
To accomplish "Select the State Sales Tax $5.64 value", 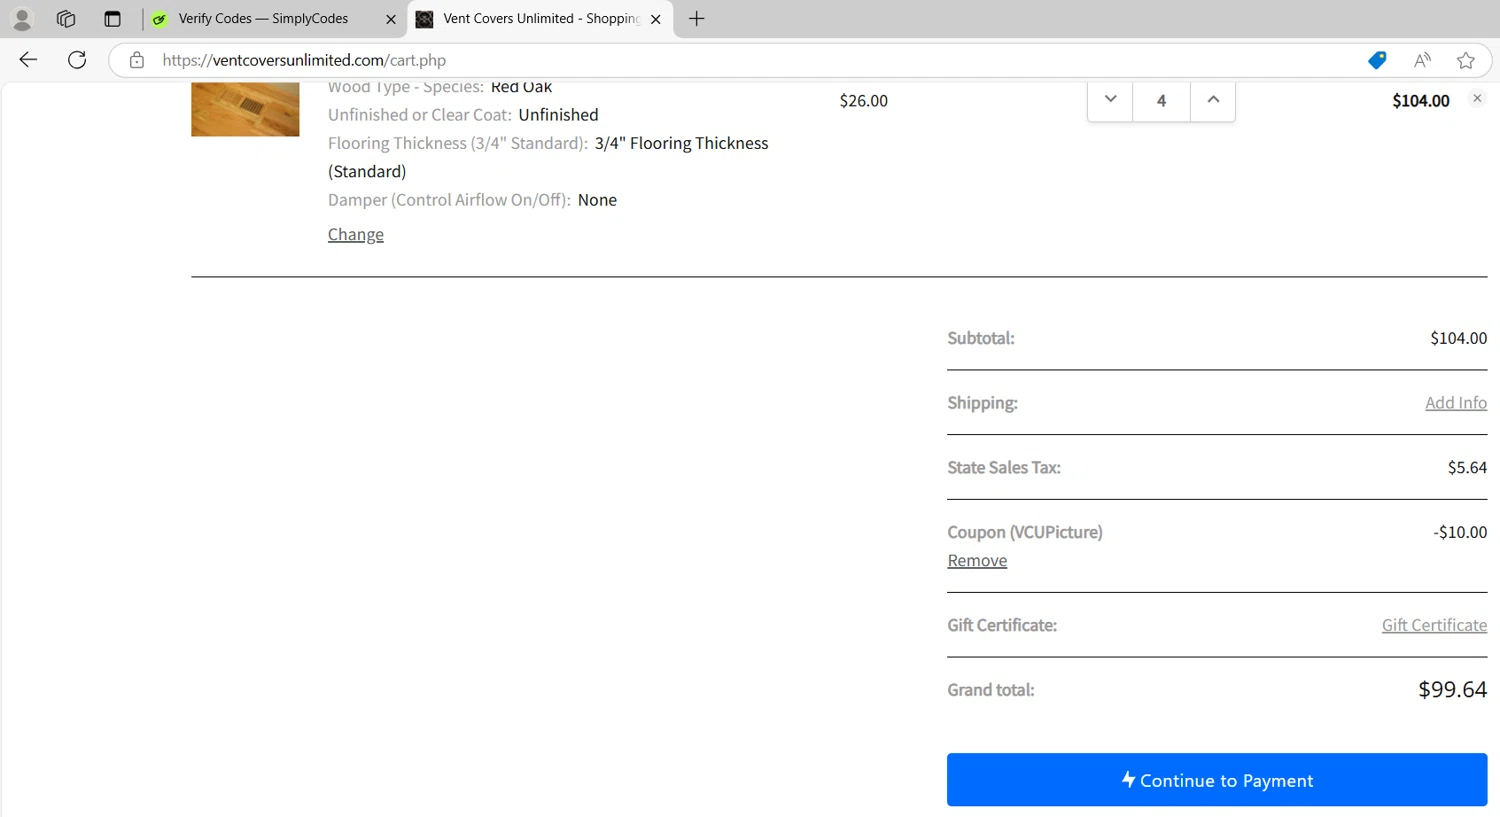I will (x=1467, y=467).
